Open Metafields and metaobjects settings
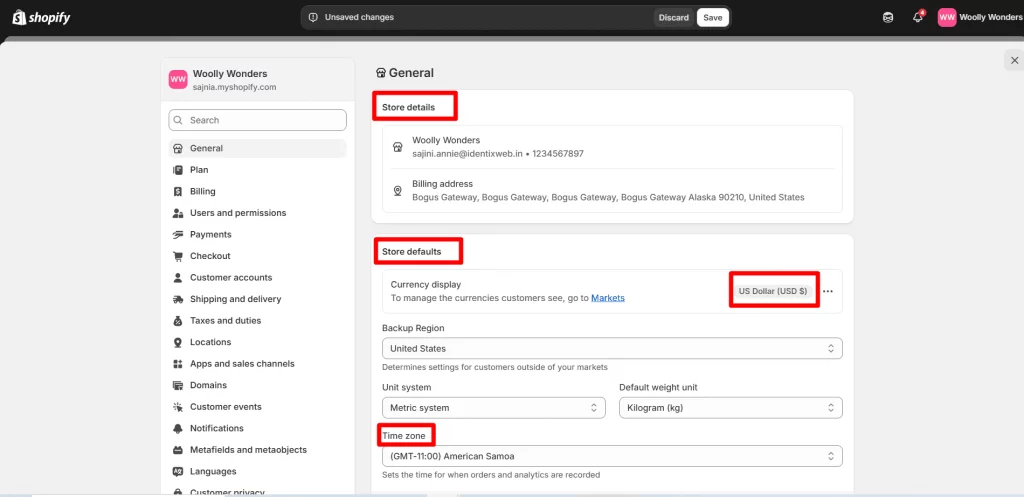This screenshot has height=497, width=1024. point(257,450)
